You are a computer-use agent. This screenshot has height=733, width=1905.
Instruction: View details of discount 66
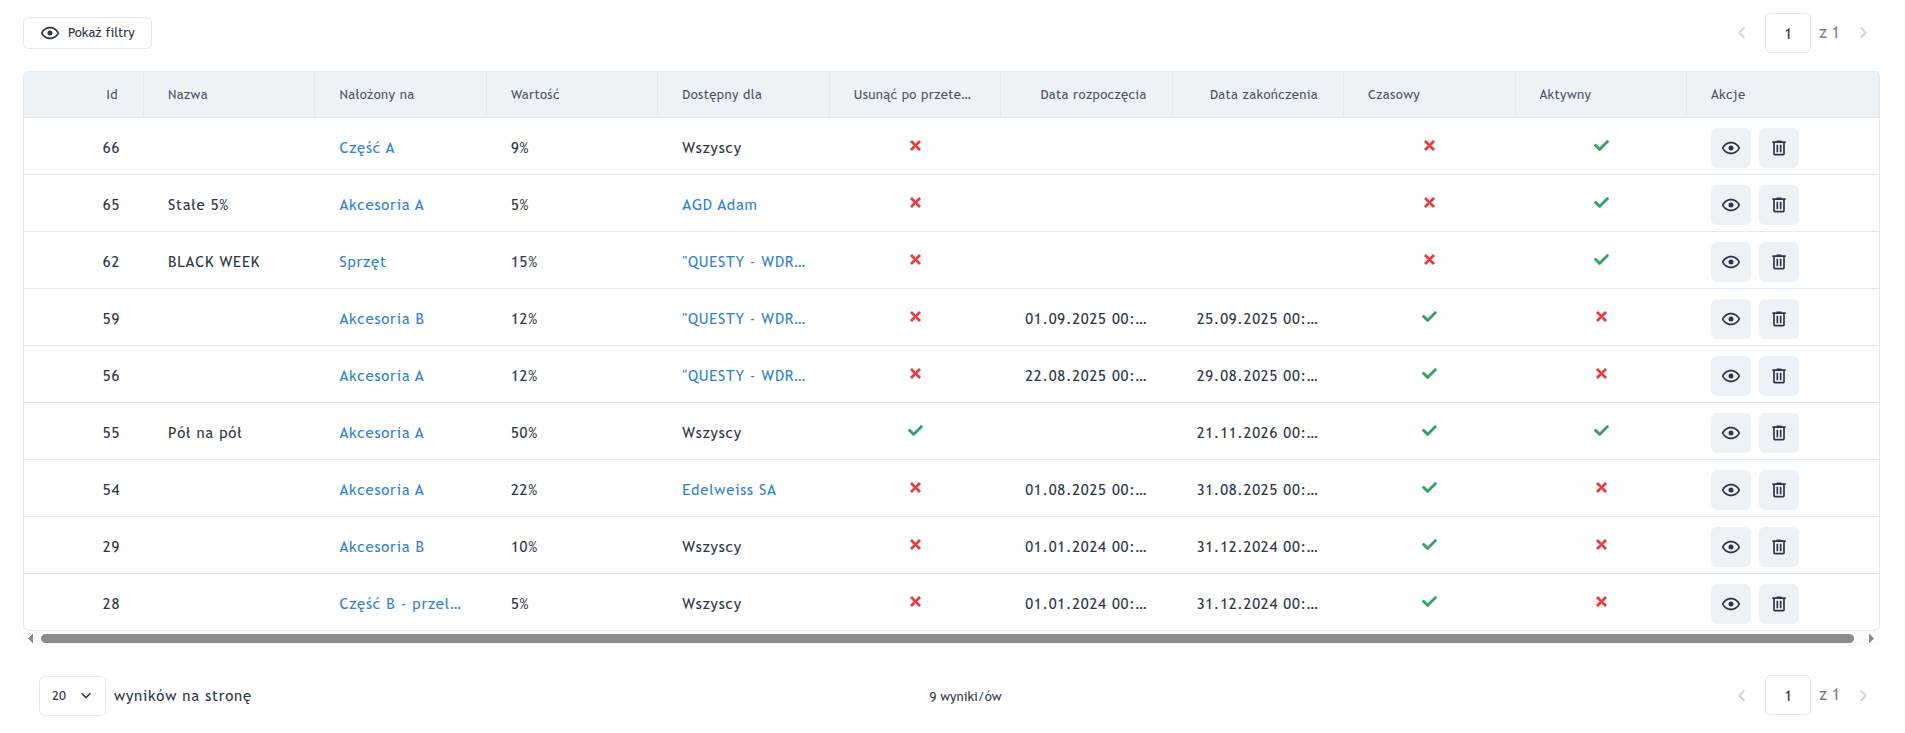(1730, 148)
